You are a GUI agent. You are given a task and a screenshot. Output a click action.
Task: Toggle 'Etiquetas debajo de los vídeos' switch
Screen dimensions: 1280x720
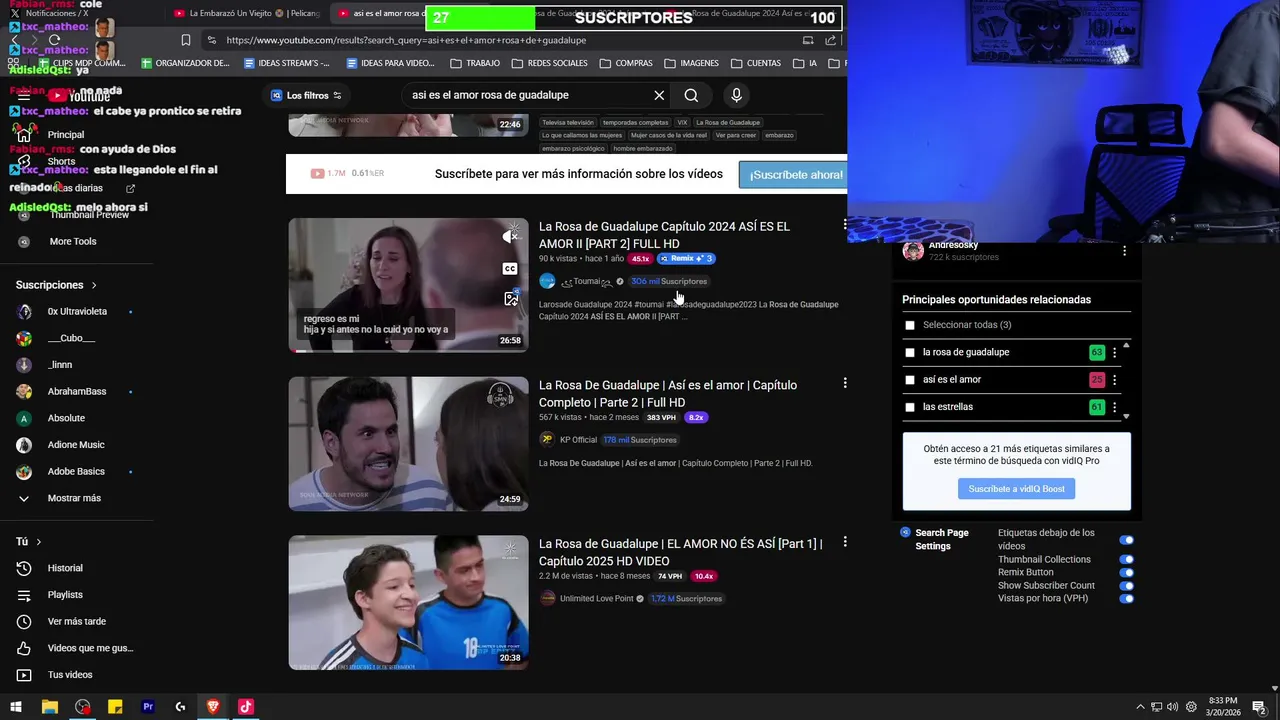coord(1127,540)
